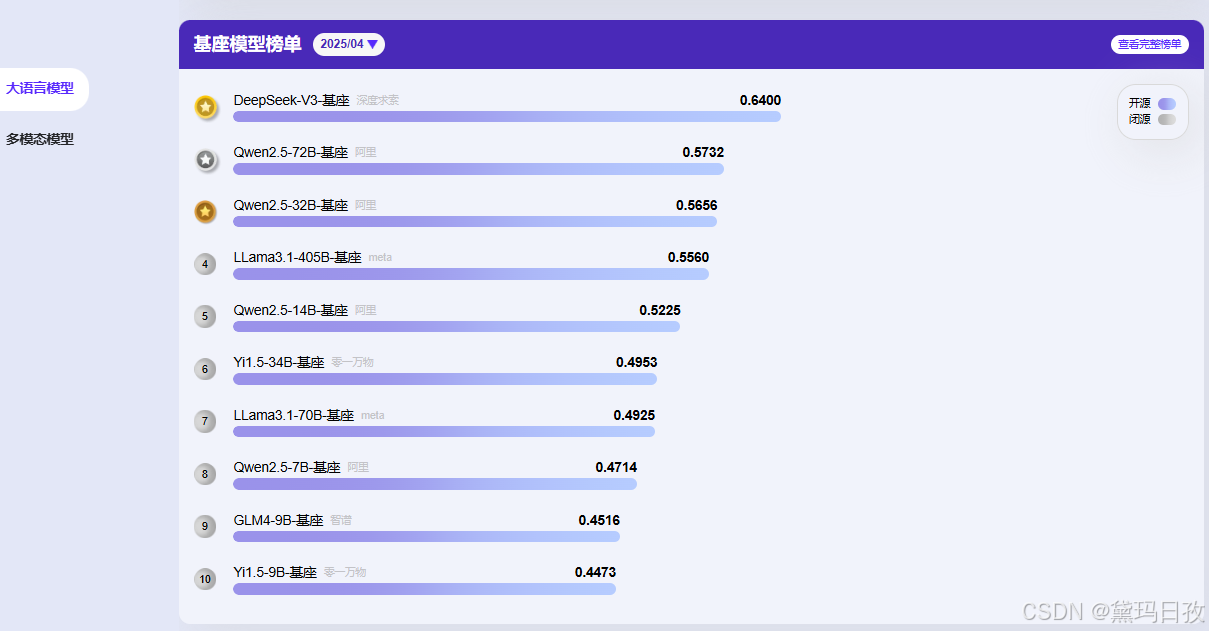Click the 基座模型榜单 header title
This screenshot has height=631, width=1209.
pos(247,44)
